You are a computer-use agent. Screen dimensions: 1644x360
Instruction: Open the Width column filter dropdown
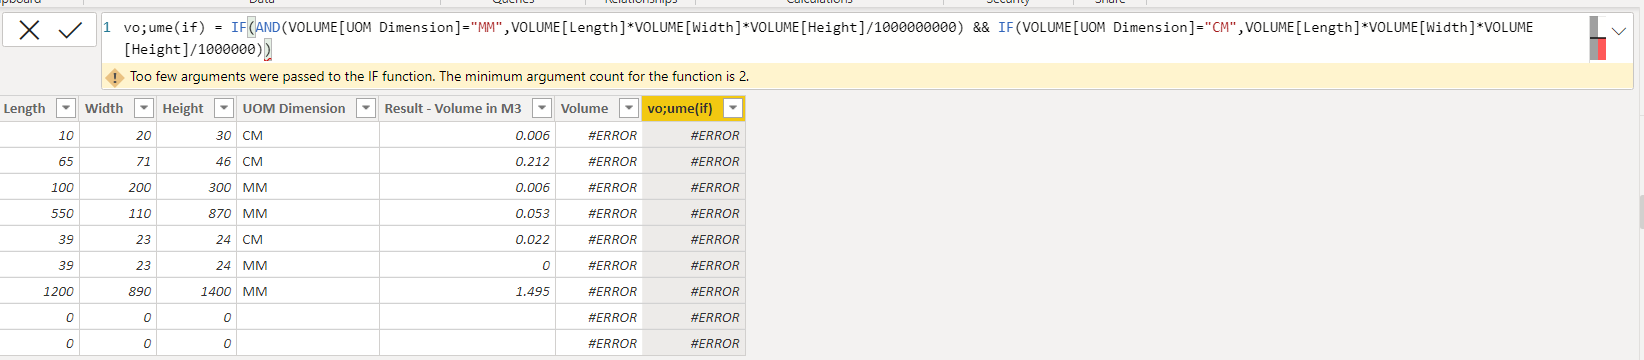pyautogui.click(x=144, y=108)
